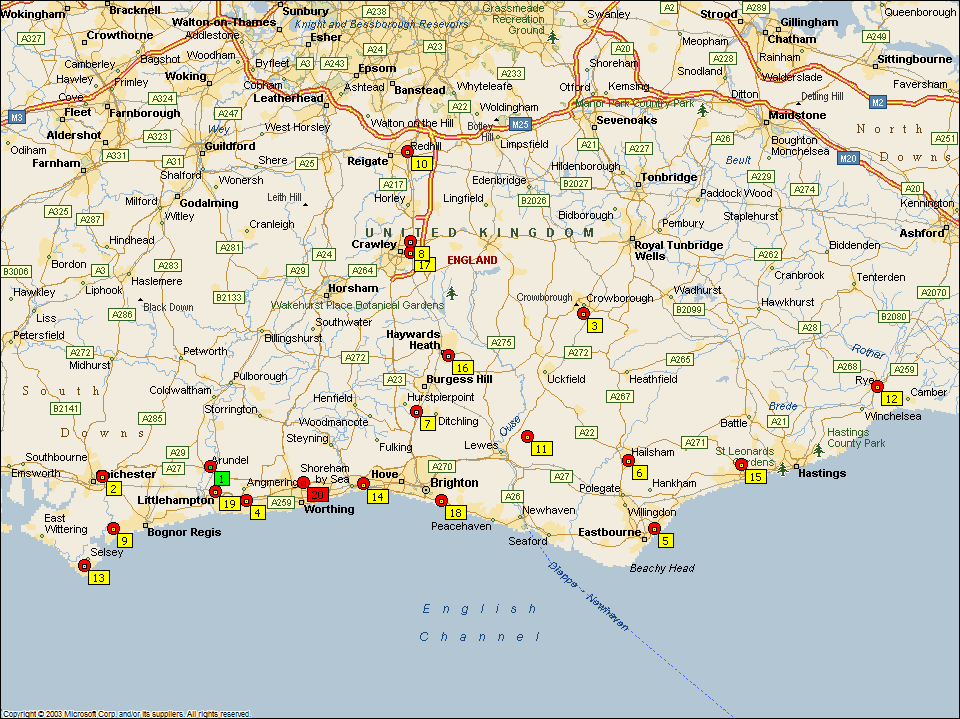Image resolution: width=960 pixels, height=719 pixels.
Task: Click the Brighton city name label
Action: click(x=454, y=482)
